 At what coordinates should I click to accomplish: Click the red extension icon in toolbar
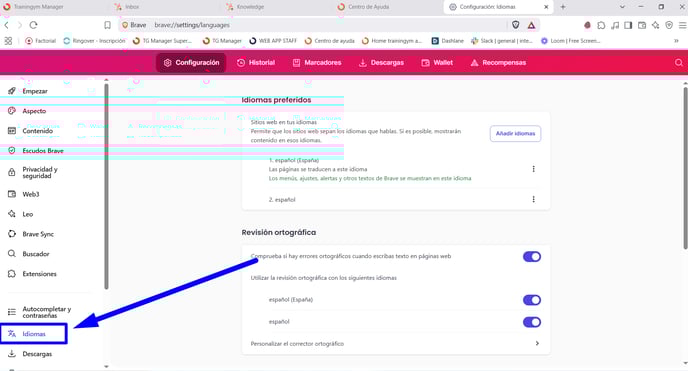(x=587, y=25)
